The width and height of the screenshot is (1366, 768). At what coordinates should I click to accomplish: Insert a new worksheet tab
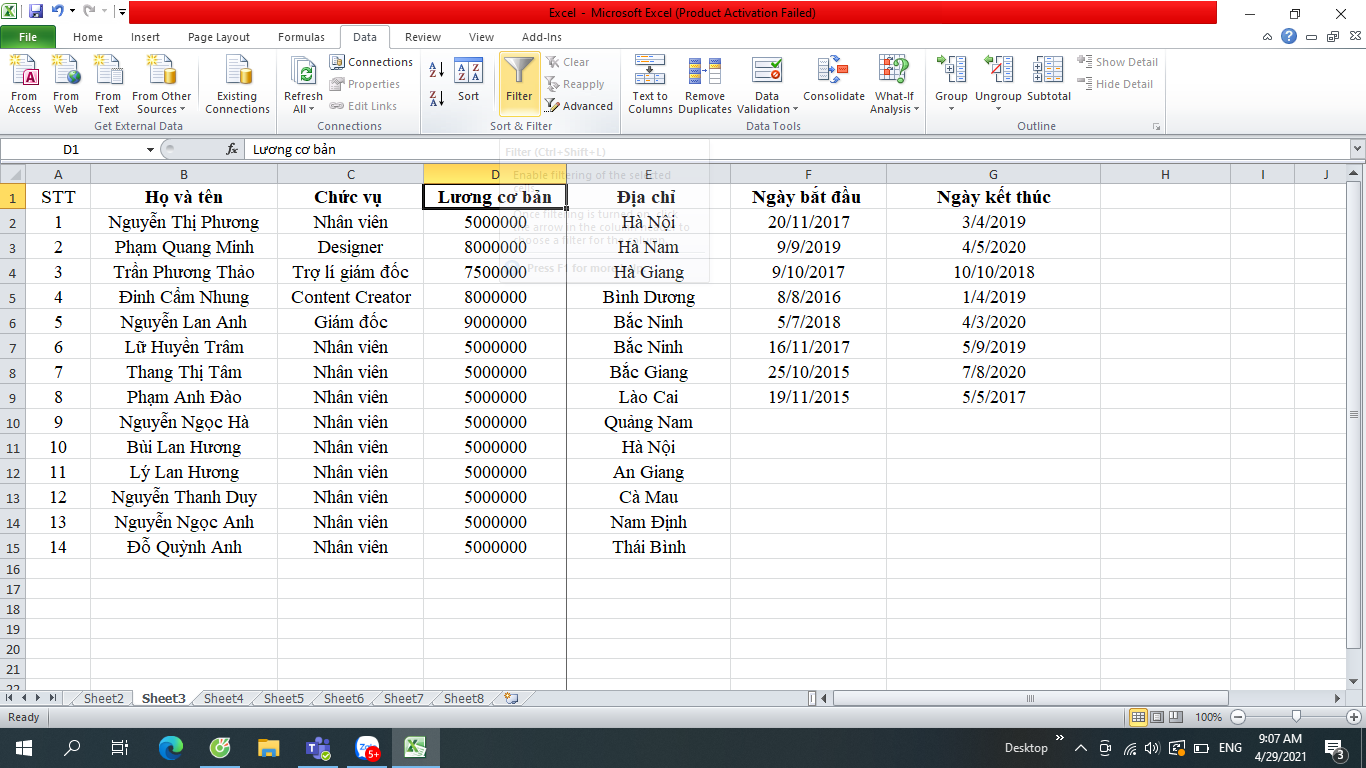point(511,698)
